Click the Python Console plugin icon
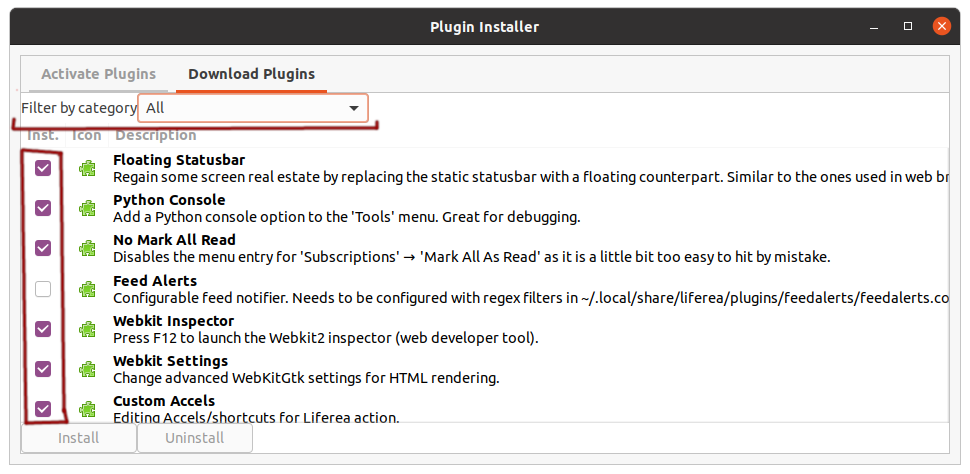The height and width of the screenshot is (474, 970). pos(87,209)
